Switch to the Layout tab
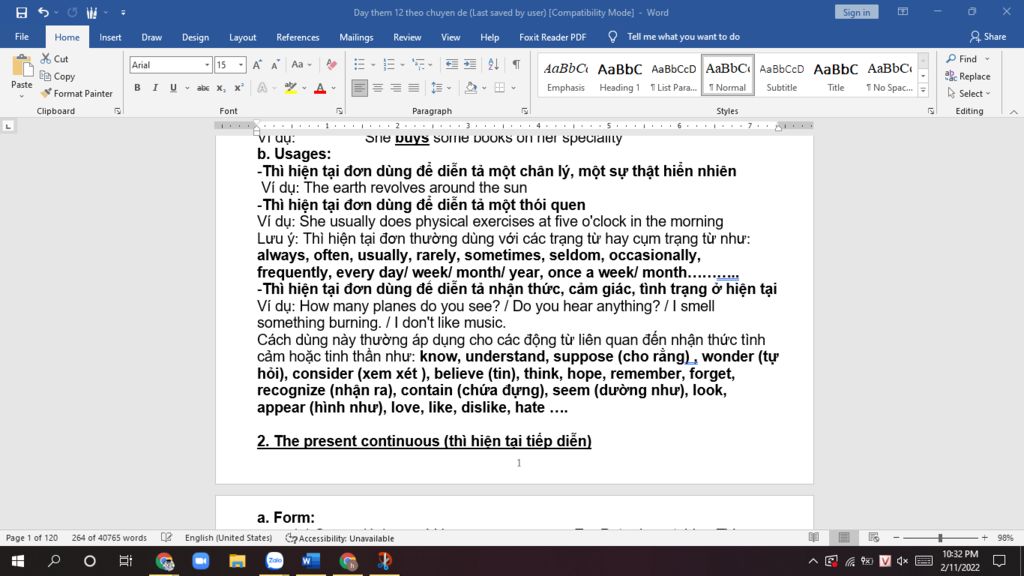Image resolution: width=1024 pixels, height=576 pixels. pyautogui.click(x=242, y=37)
